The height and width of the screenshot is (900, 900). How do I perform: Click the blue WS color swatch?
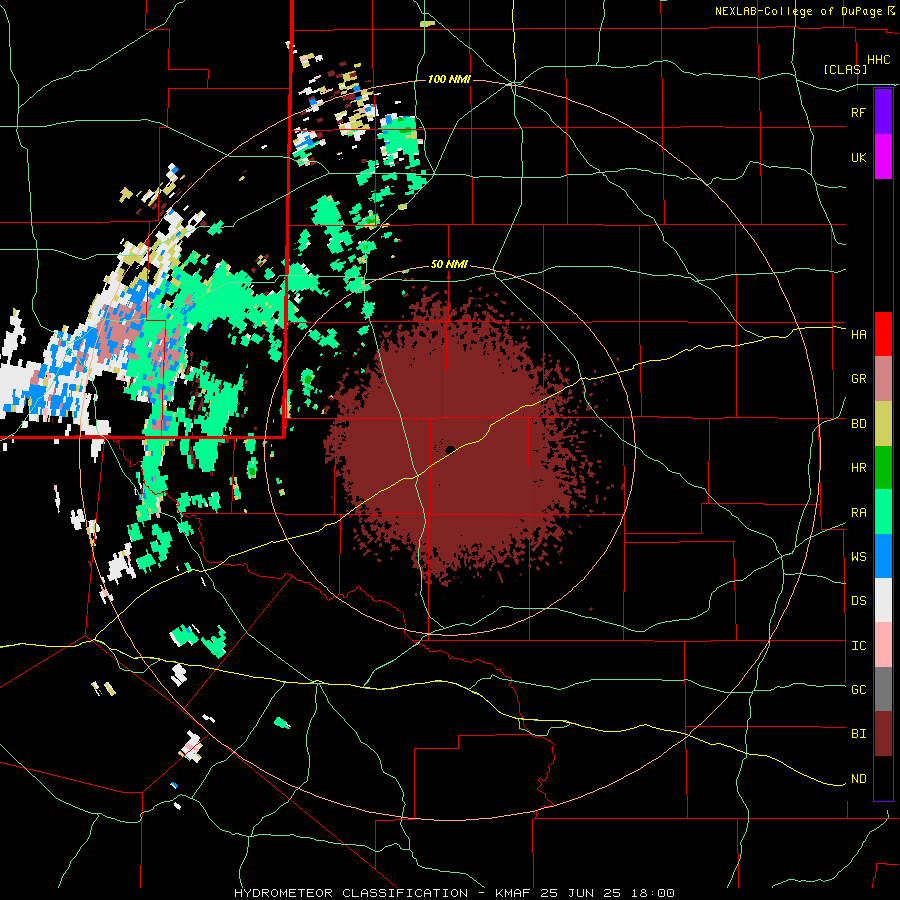(883, 556)
